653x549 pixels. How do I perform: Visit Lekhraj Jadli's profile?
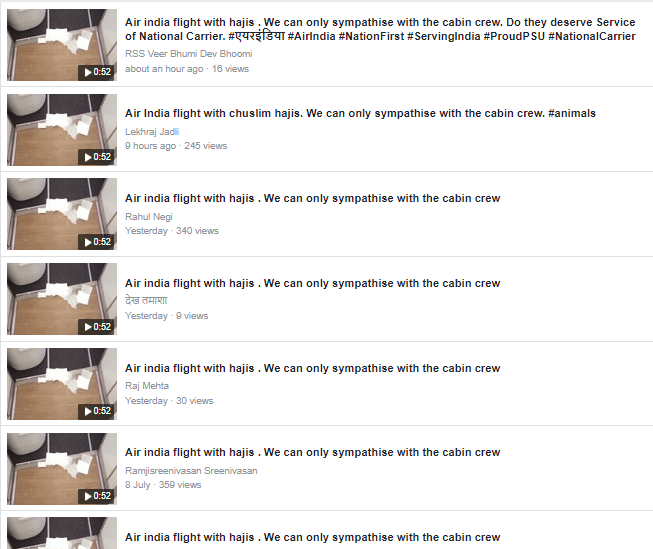click(x=152, y=132)
